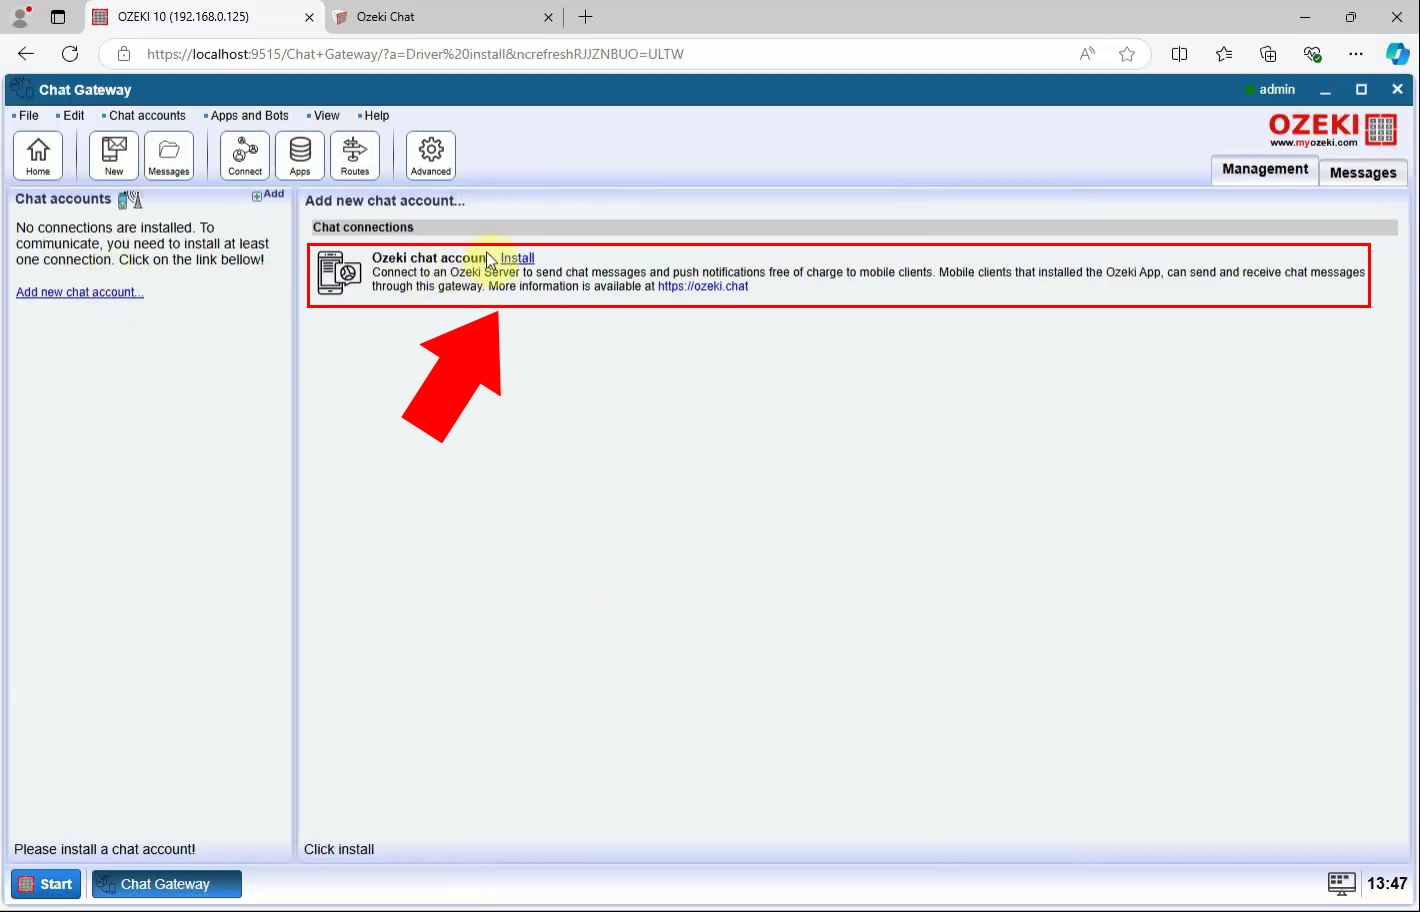Click the OZEKI logo
This screenshot has height=912, width=1420.
[x=1333, y=130]
